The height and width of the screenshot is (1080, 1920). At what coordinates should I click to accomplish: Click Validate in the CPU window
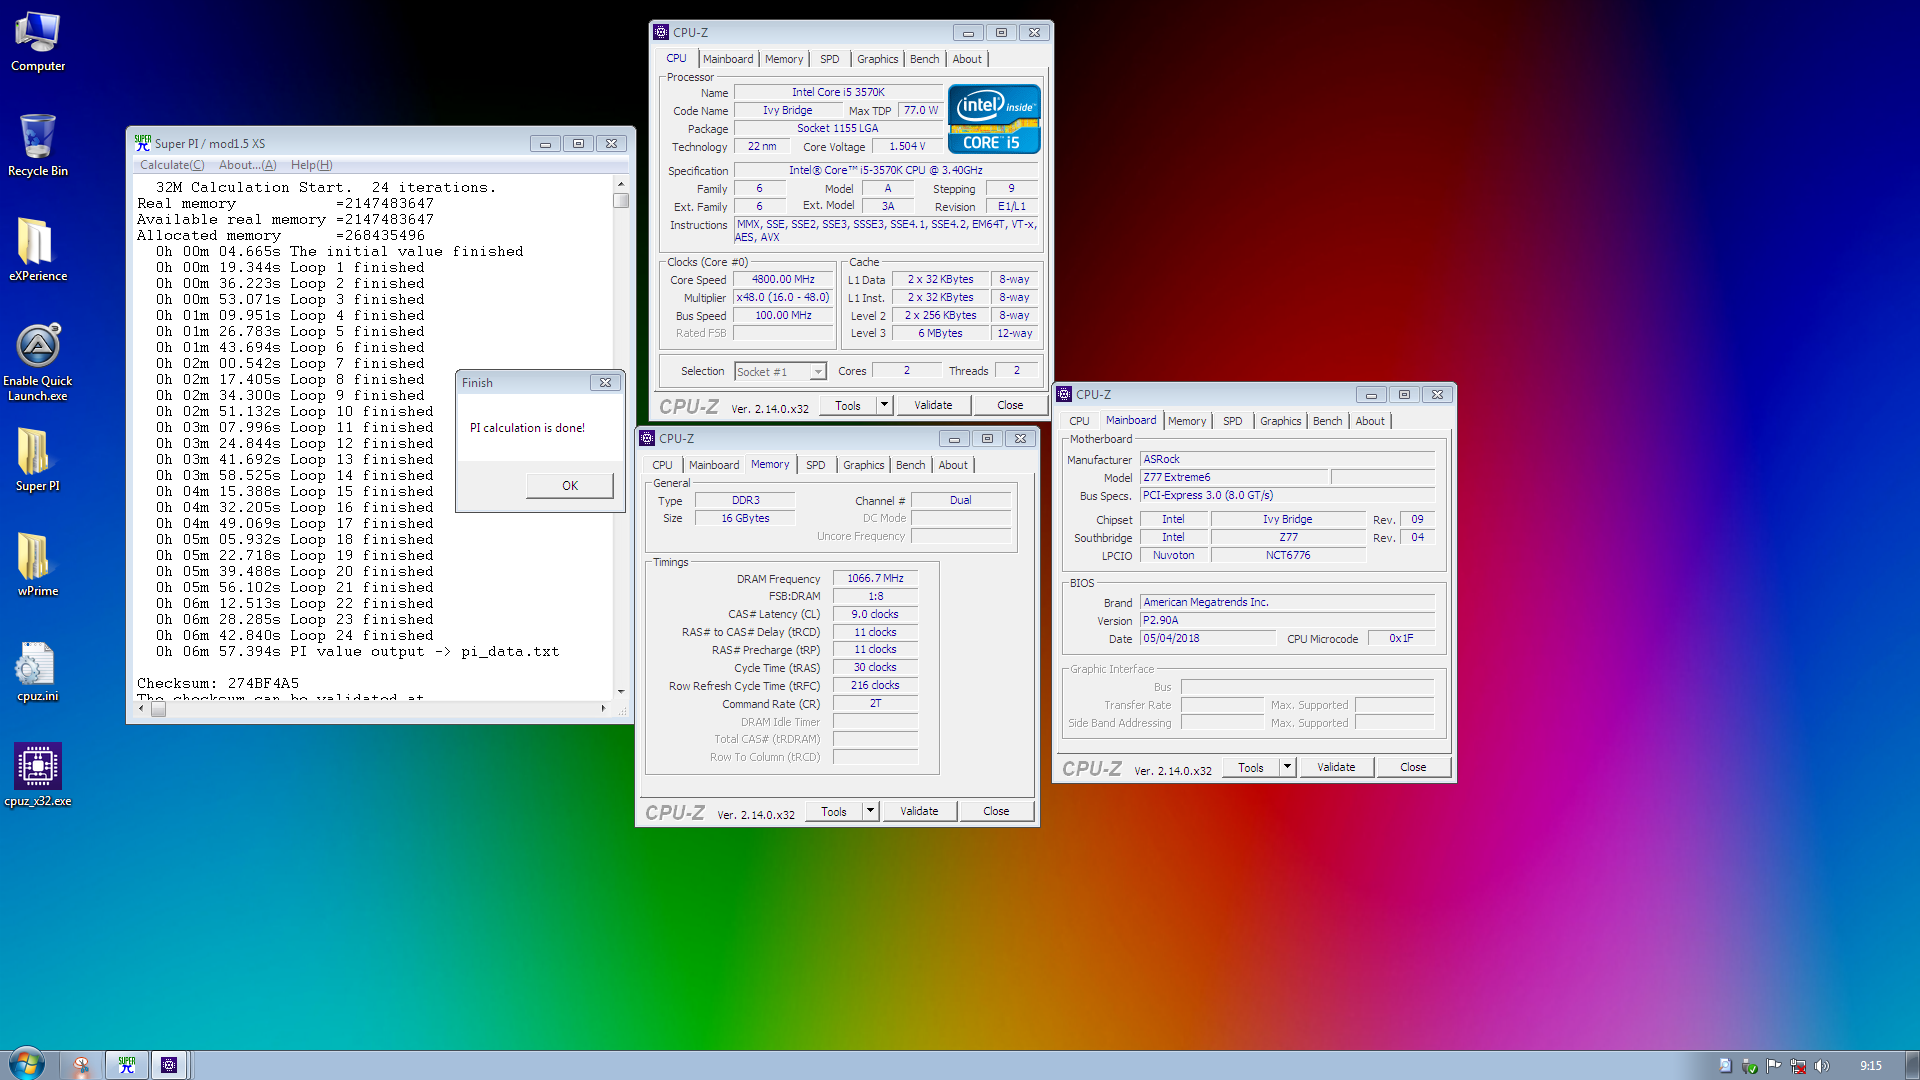[933, 405]
